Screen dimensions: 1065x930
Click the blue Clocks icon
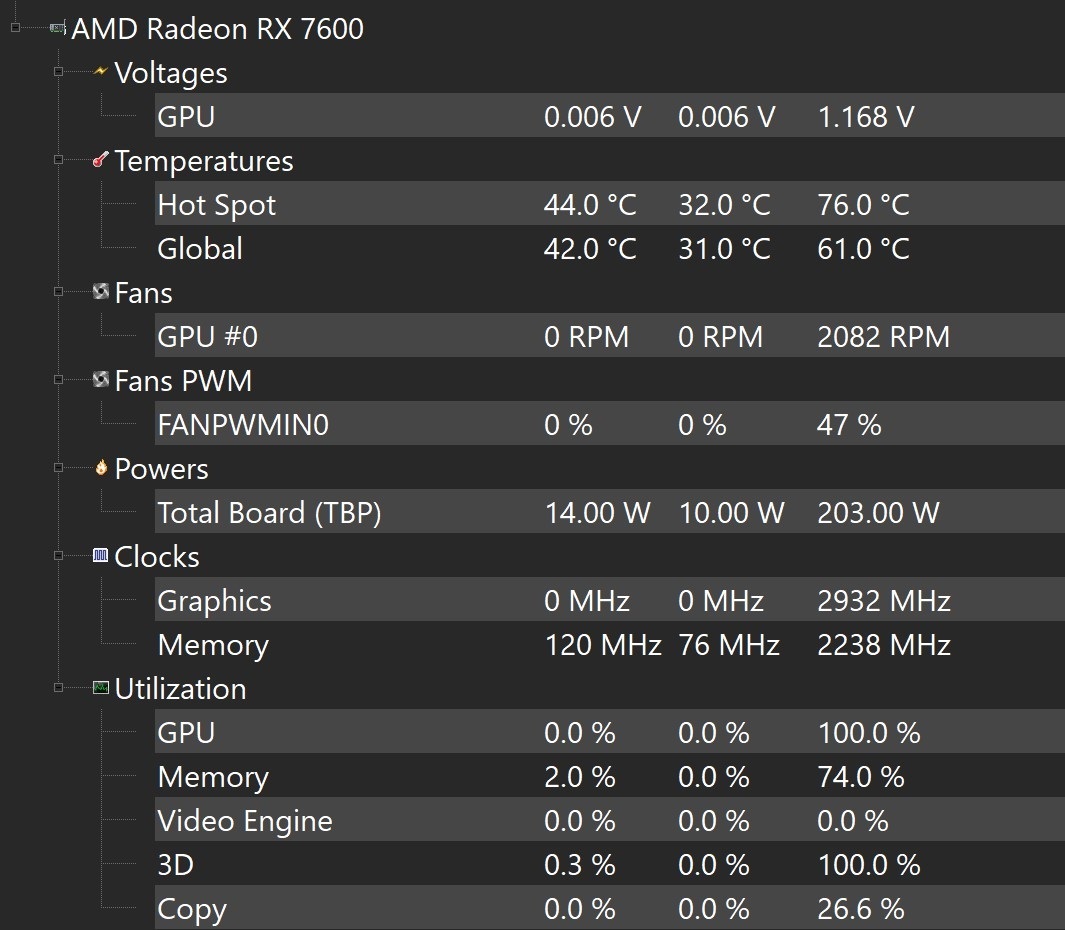coord(100,556)
